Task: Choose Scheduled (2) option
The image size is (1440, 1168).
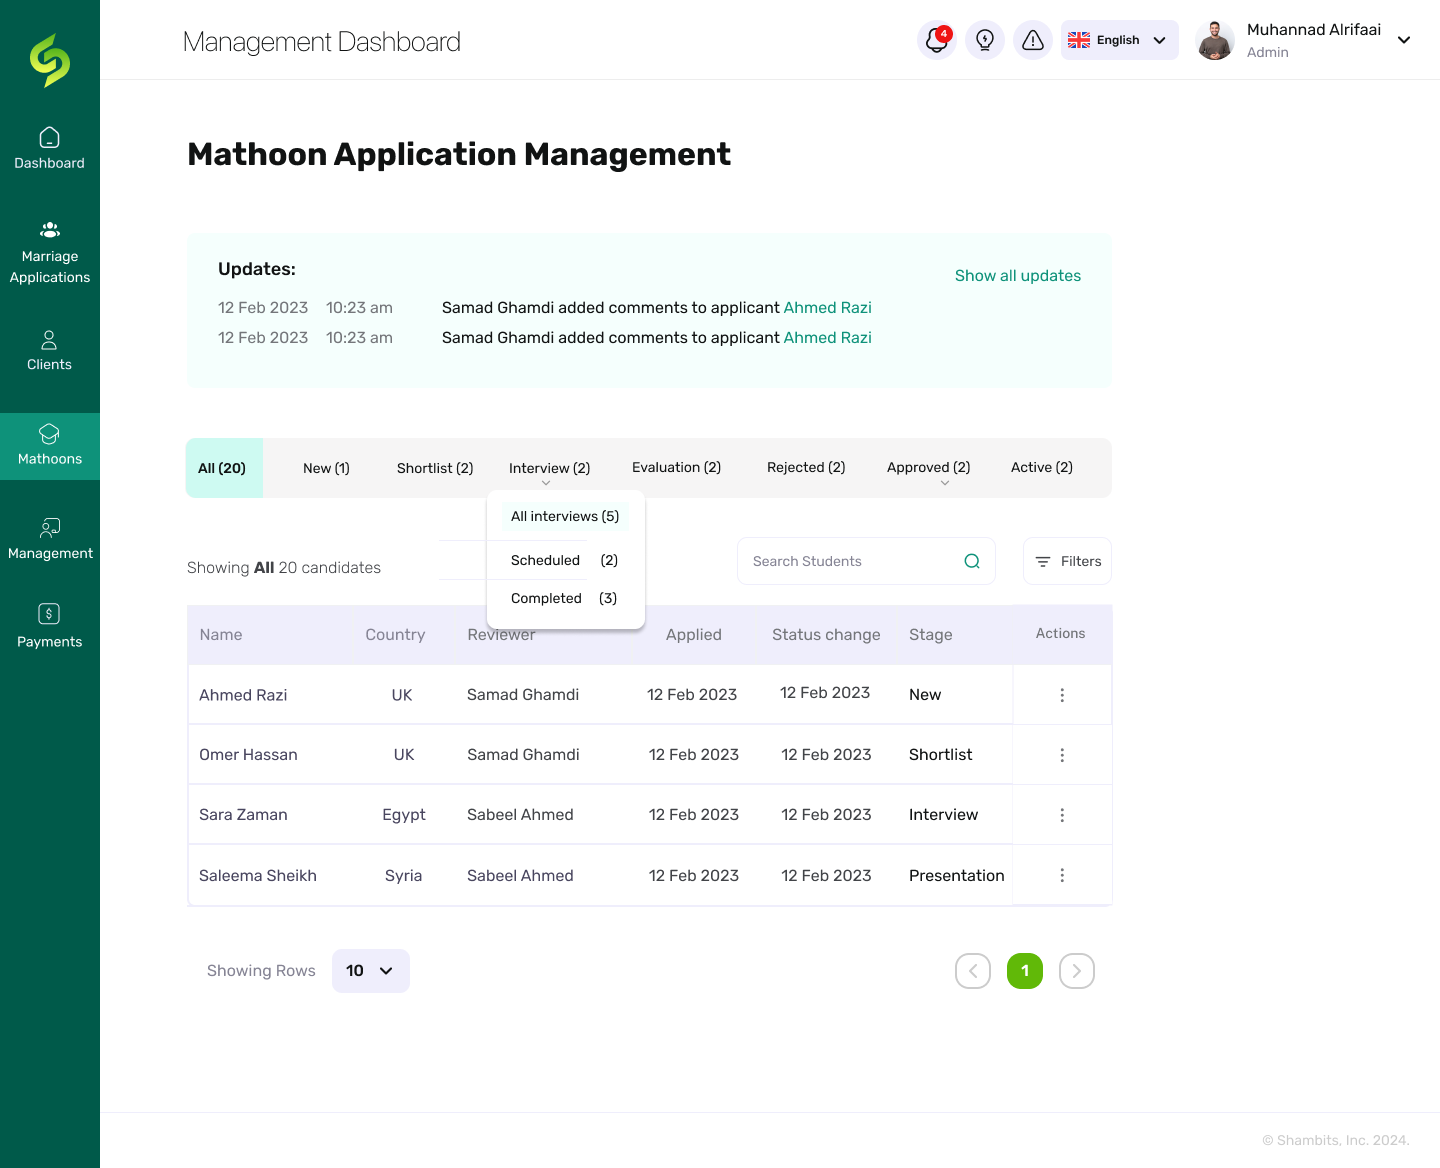Action: [x=565, y=560]
